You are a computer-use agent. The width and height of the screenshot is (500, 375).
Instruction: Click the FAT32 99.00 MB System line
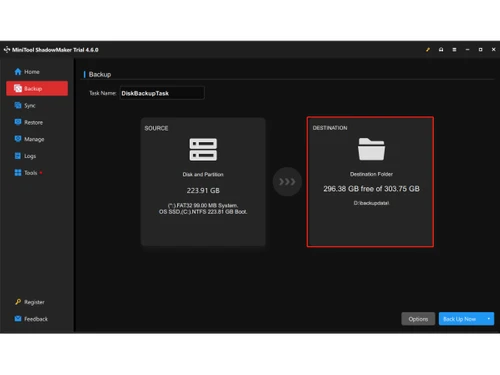203,205
